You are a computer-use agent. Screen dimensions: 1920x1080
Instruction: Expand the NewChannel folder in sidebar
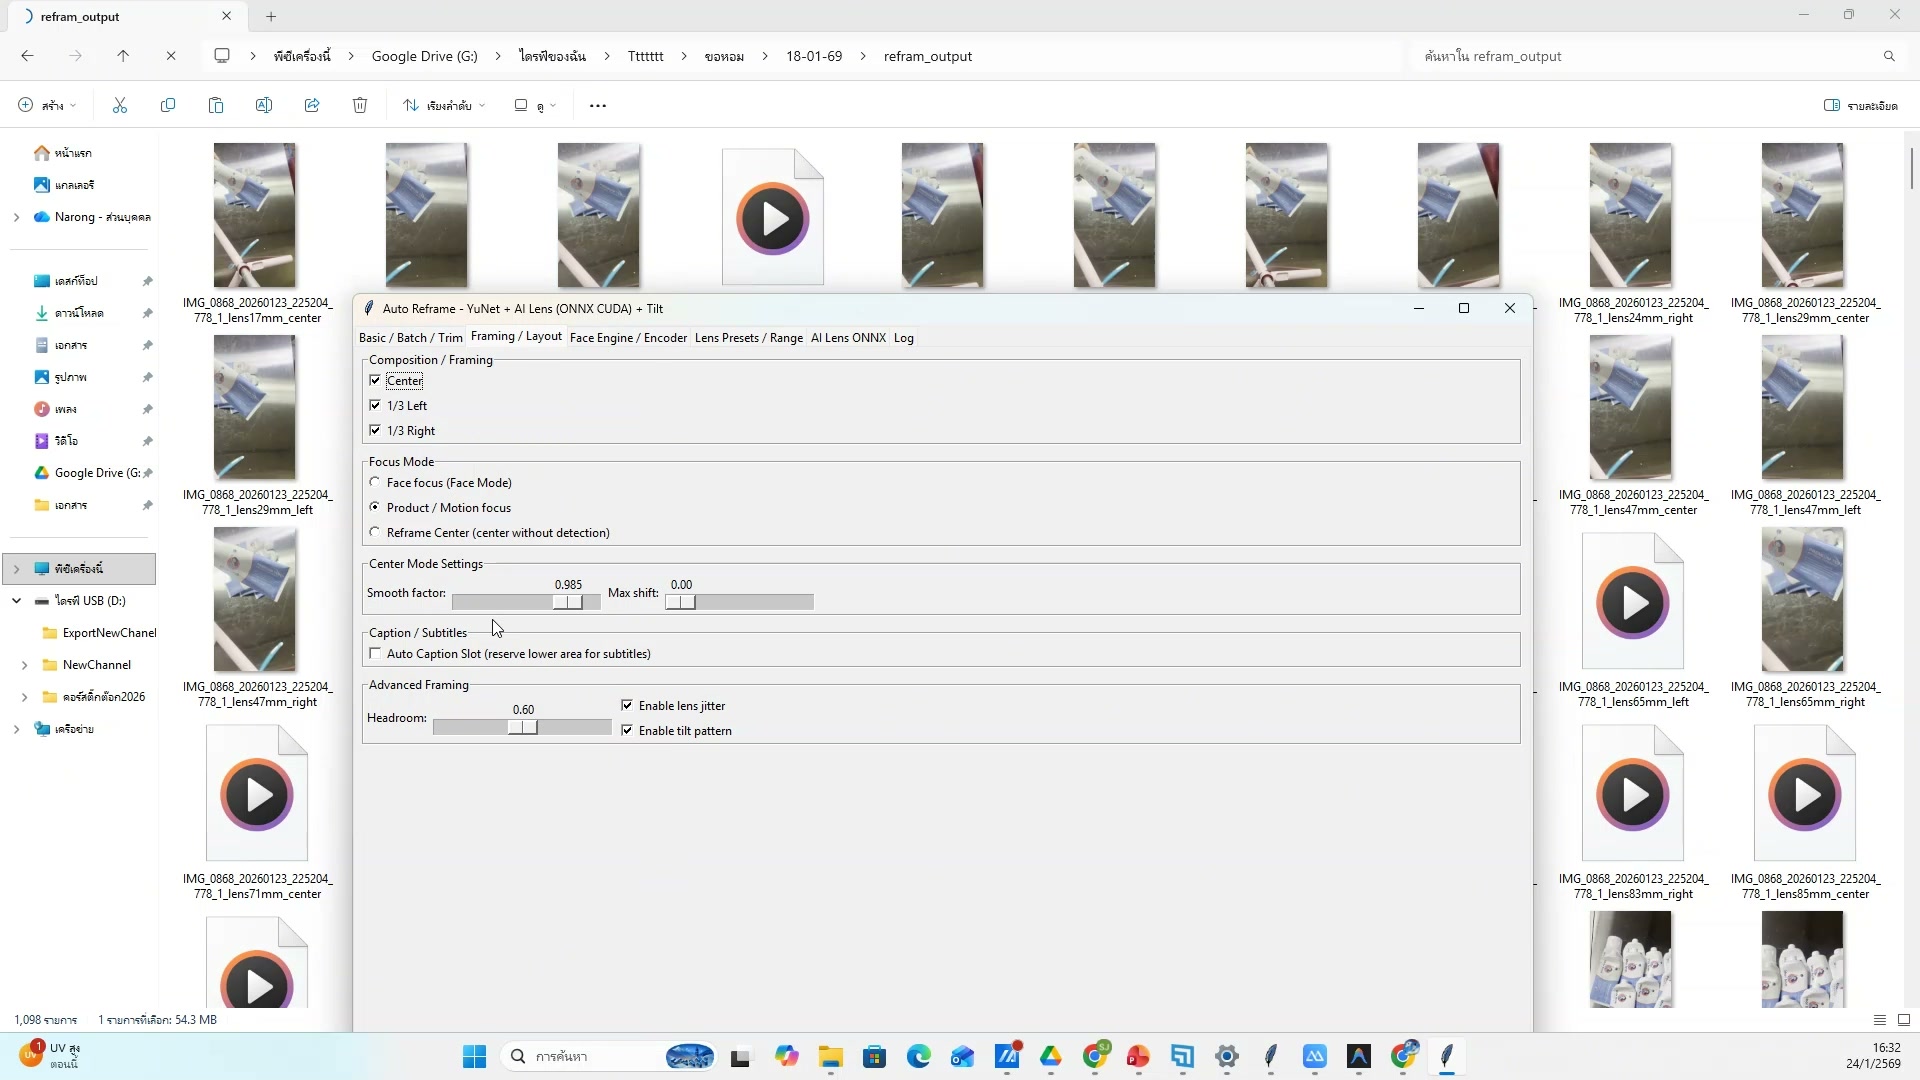[x=24, y=665]
